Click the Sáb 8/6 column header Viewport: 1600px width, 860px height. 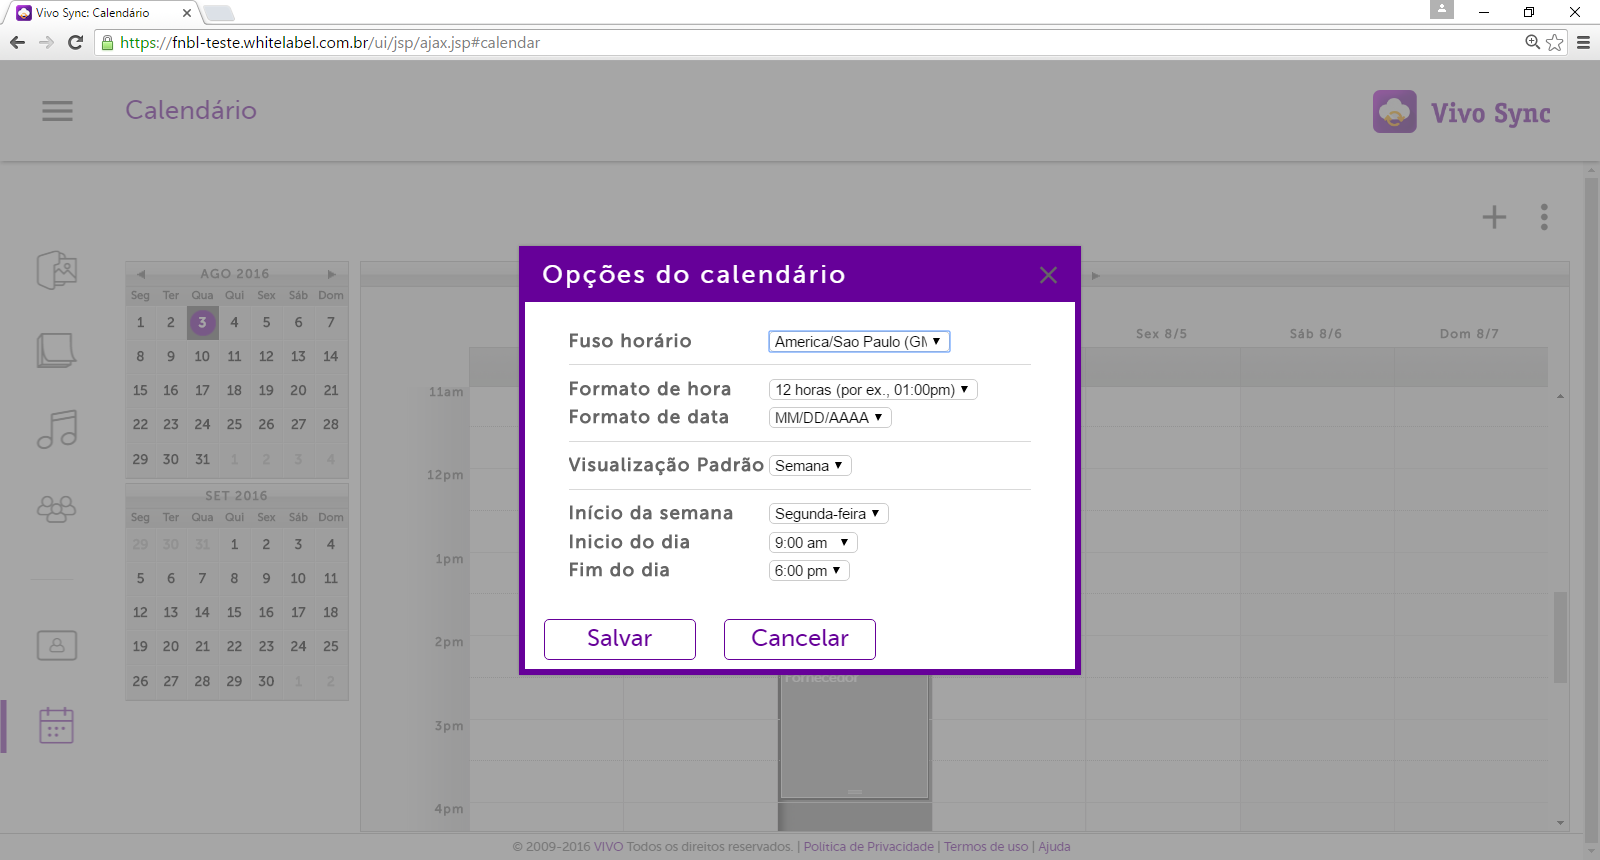[1316, 334]
